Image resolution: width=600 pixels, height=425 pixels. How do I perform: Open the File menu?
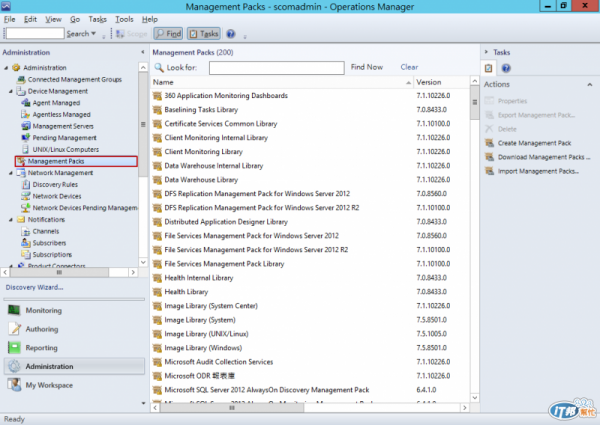(x=10, y=19)
